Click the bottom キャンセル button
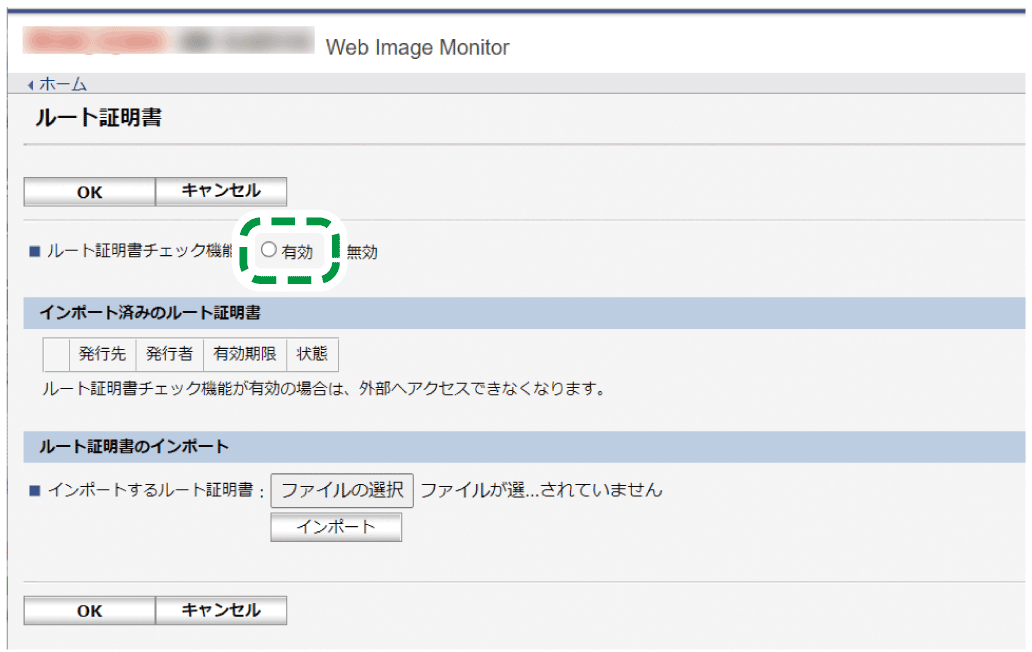This screenshot has width=1032, height=652. (x=220, y=610)
